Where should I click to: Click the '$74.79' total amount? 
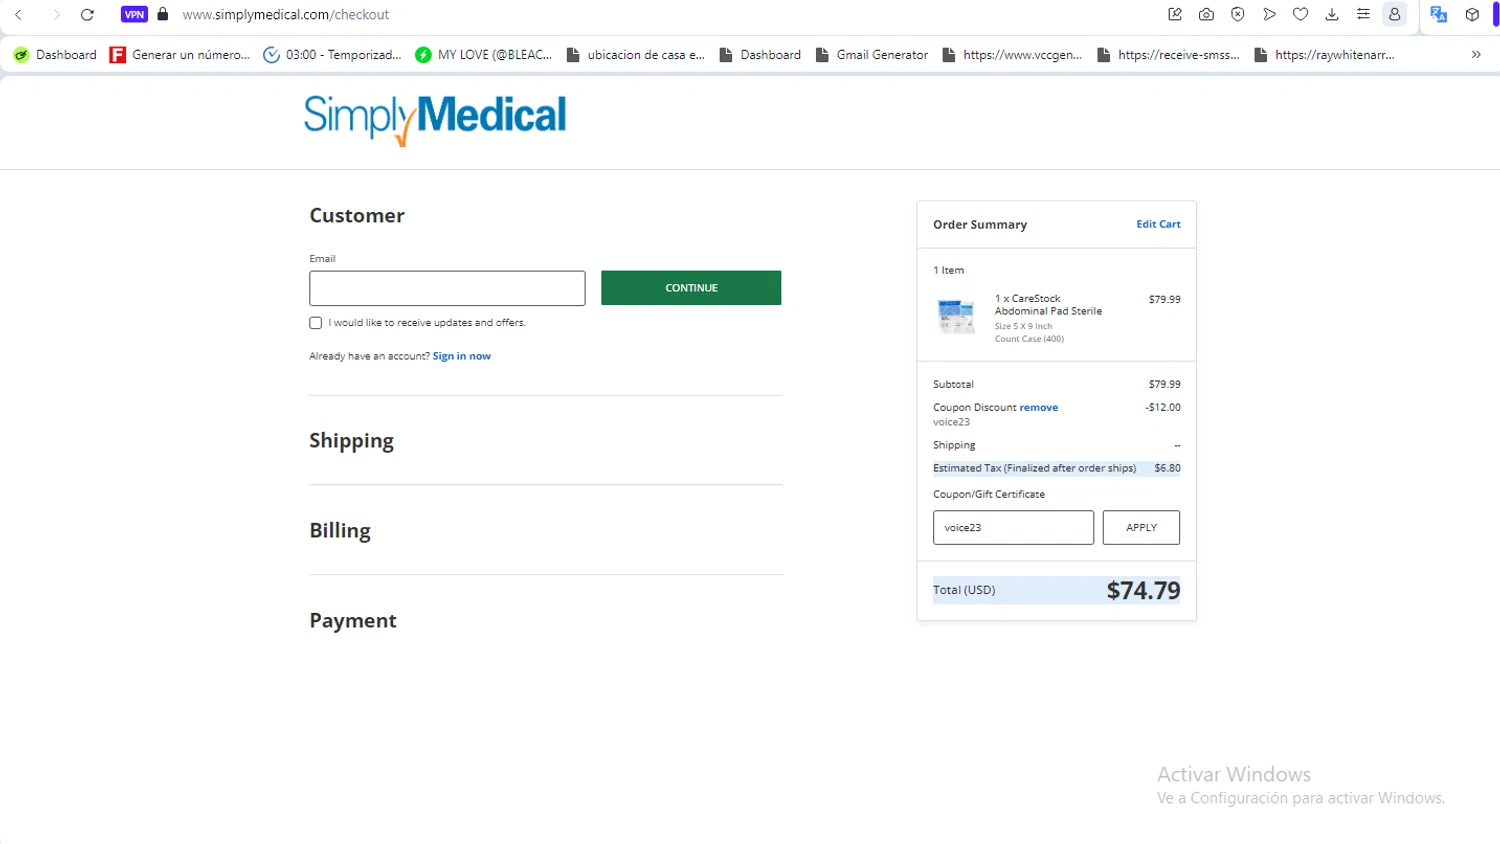(1143, 590)
